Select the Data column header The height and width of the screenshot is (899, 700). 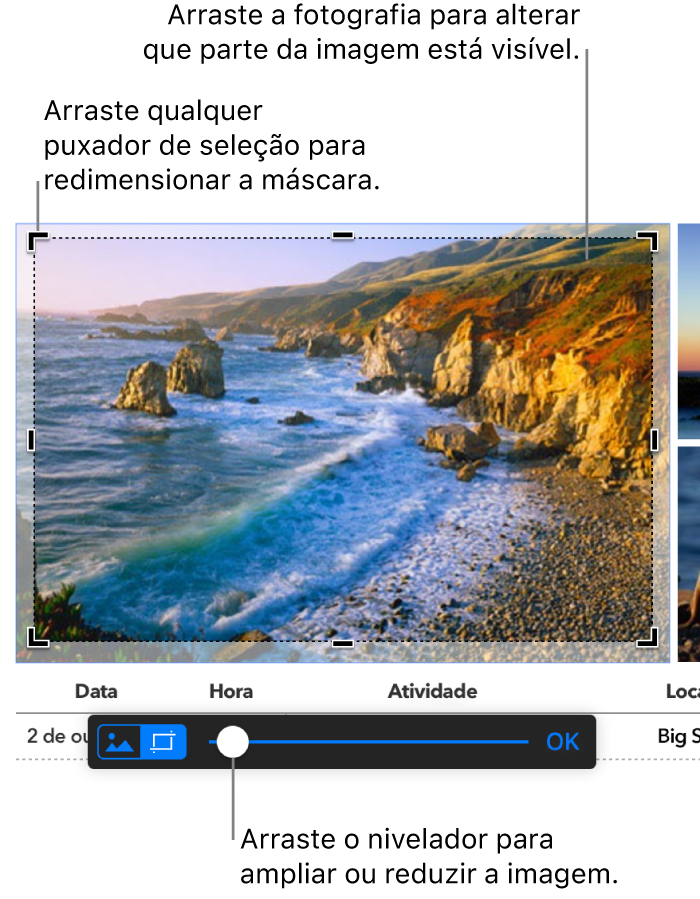(96, 691)
